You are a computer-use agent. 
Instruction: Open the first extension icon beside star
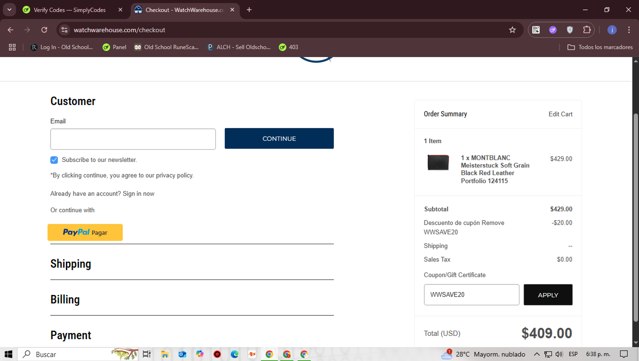tap(536, 30)
